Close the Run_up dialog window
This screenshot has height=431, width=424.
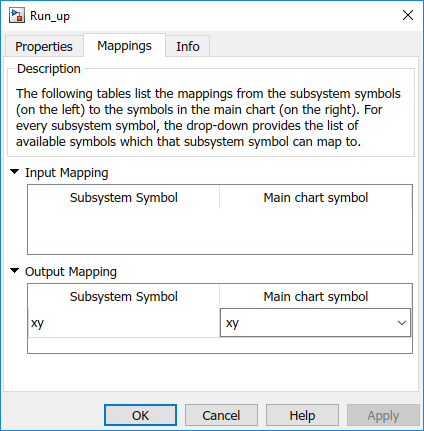coord(408,15)
